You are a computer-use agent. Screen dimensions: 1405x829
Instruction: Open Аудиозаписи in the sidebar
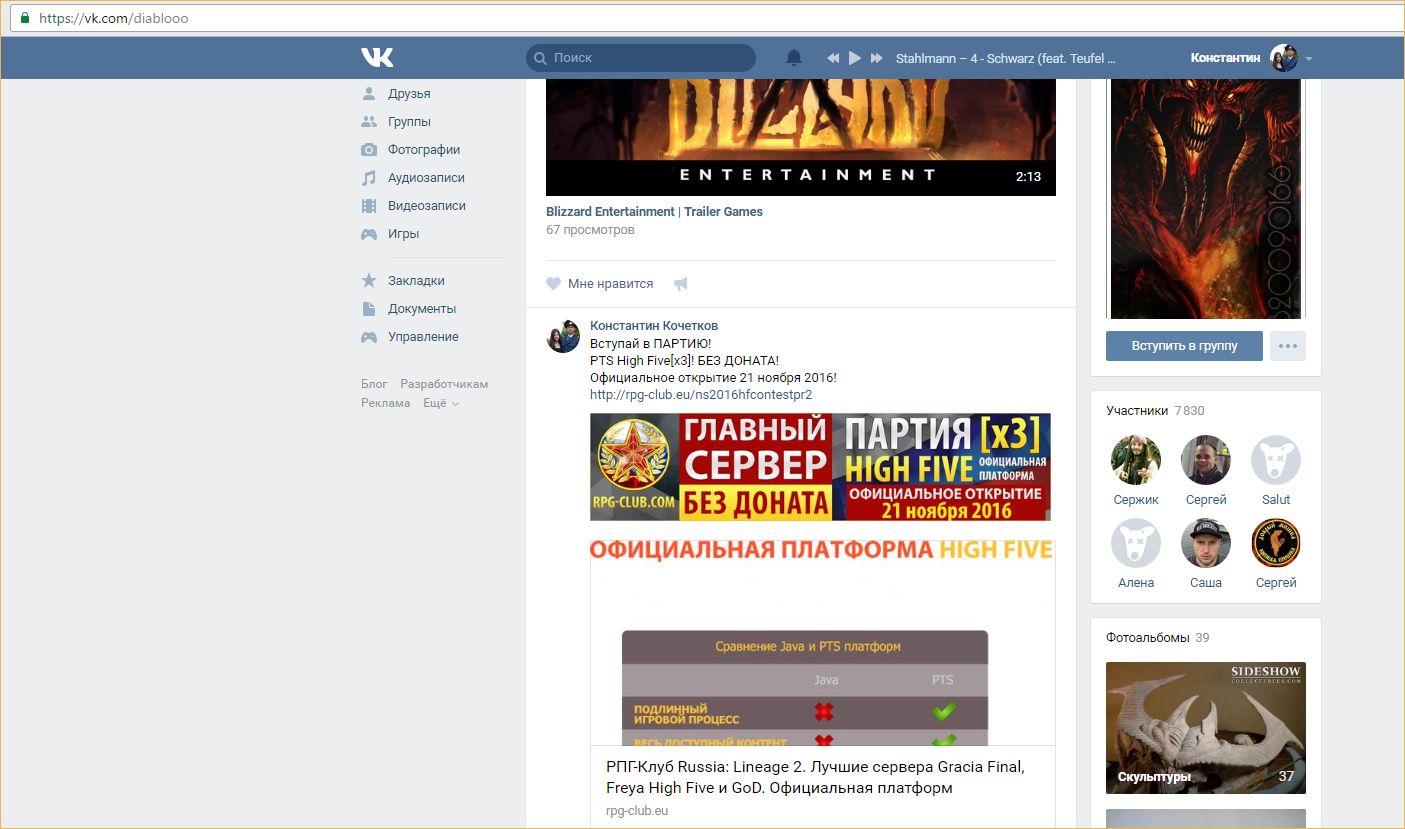click(426, 178)
